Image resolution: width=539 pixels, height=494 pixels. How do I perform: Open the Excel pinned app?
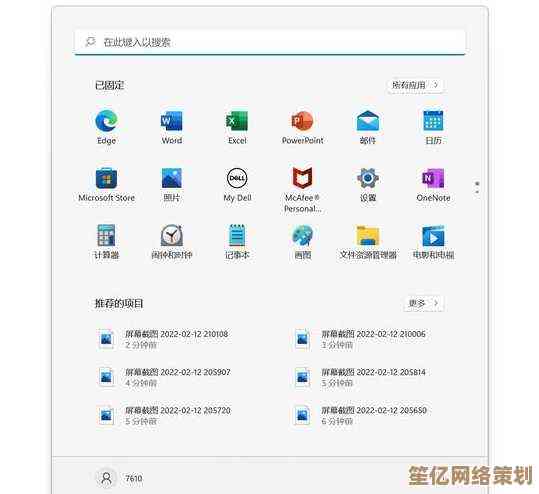click(x=237, y=127)
